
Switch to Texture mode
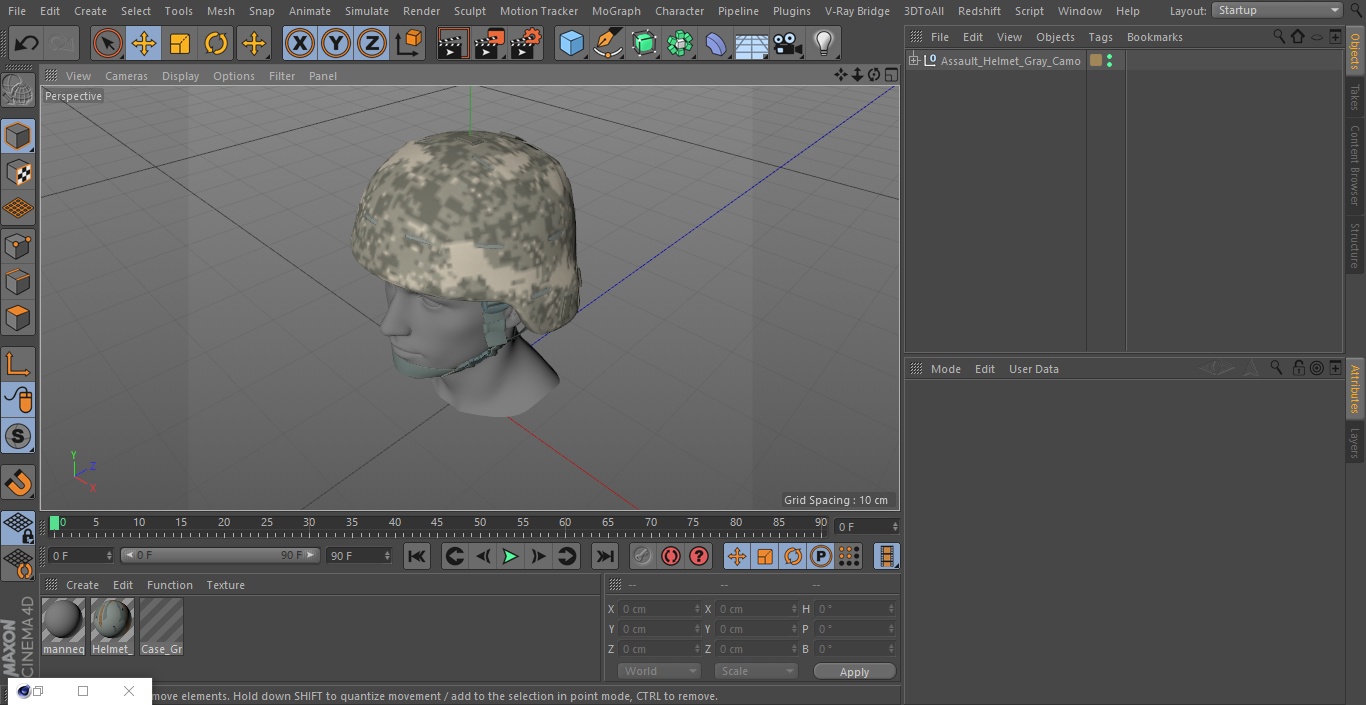[18, 173]
